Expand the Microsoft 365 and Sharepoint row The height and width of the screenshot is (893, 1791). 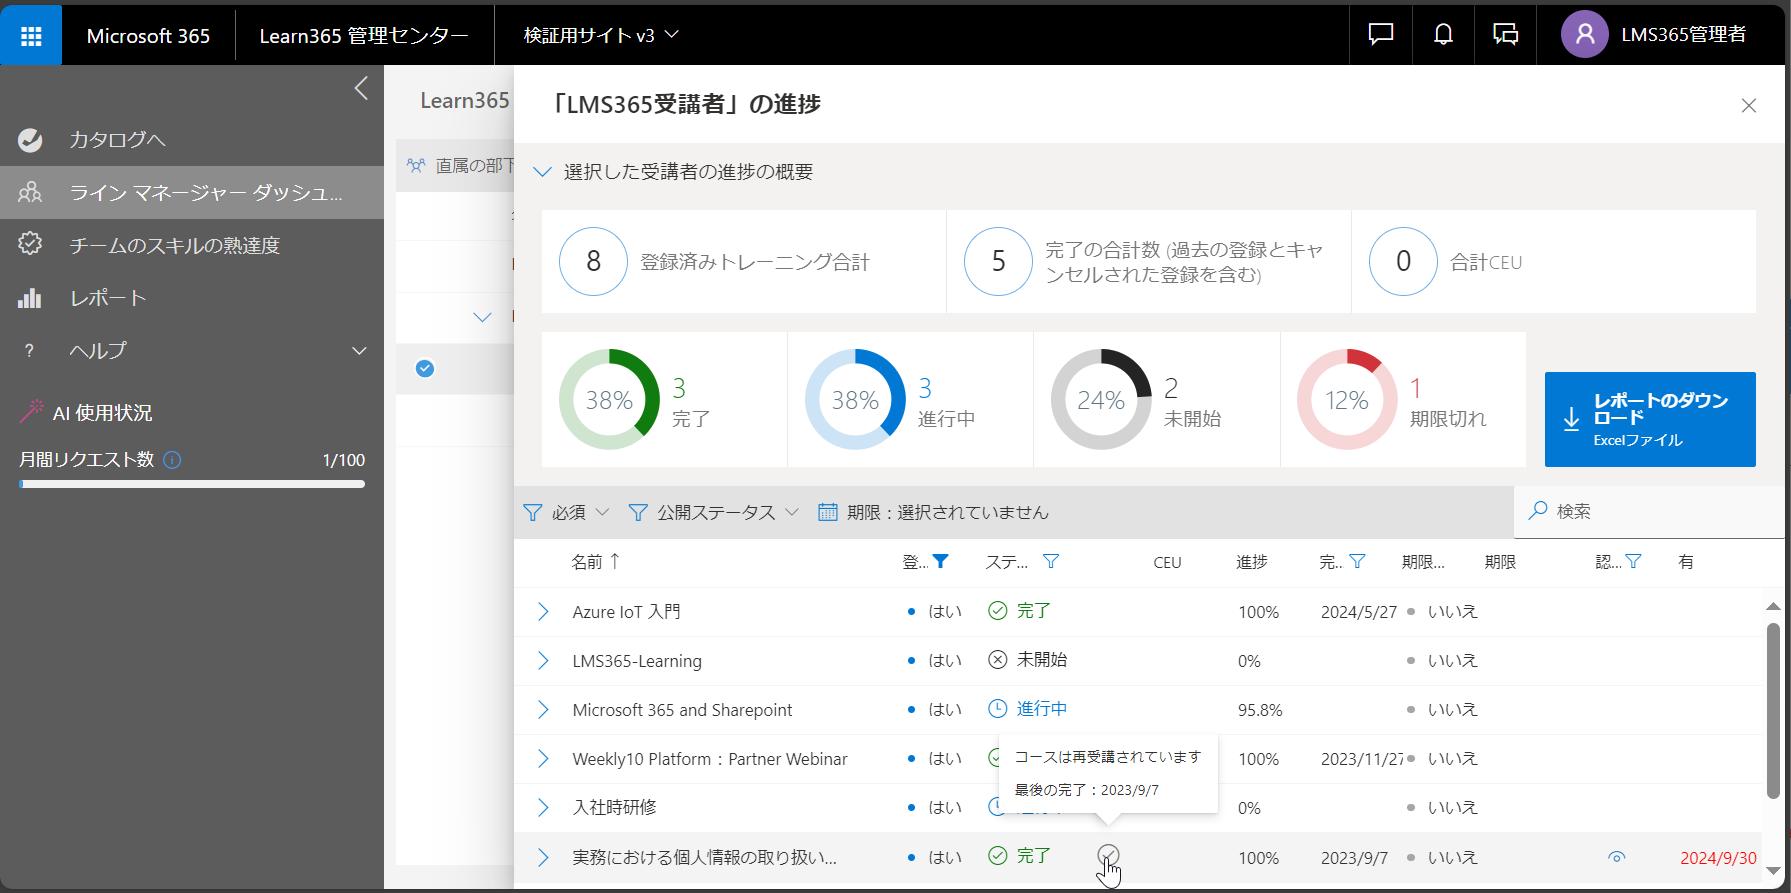[x=543, y=710]
